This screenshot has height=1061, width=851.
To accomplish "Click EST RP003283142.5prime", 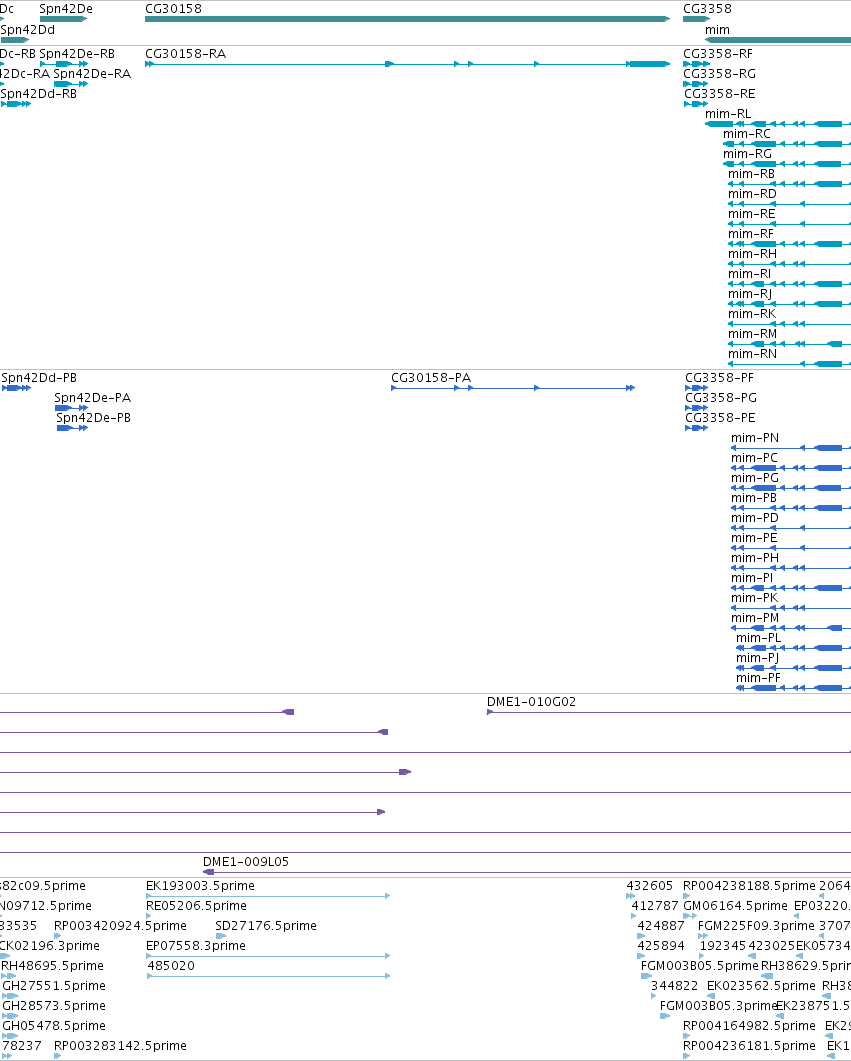I will 120,1045.
